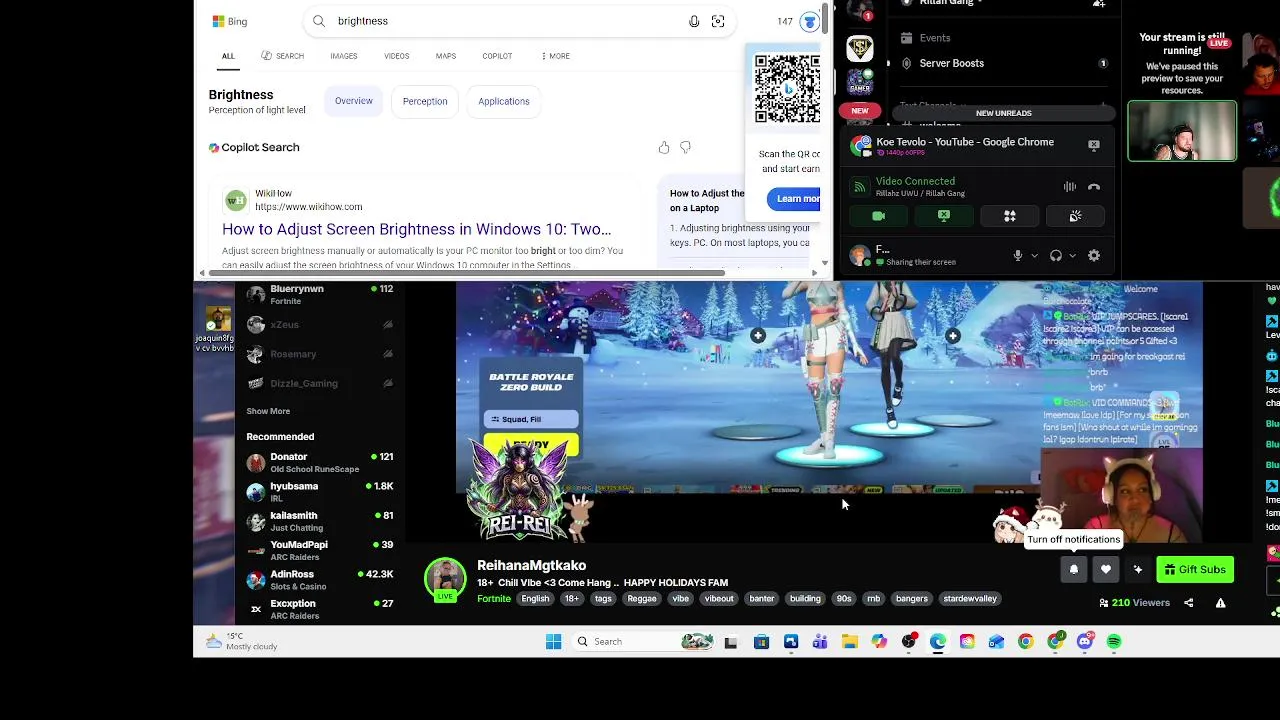Open hyubsama IRL channel in sidebar

tap(320, 492)
